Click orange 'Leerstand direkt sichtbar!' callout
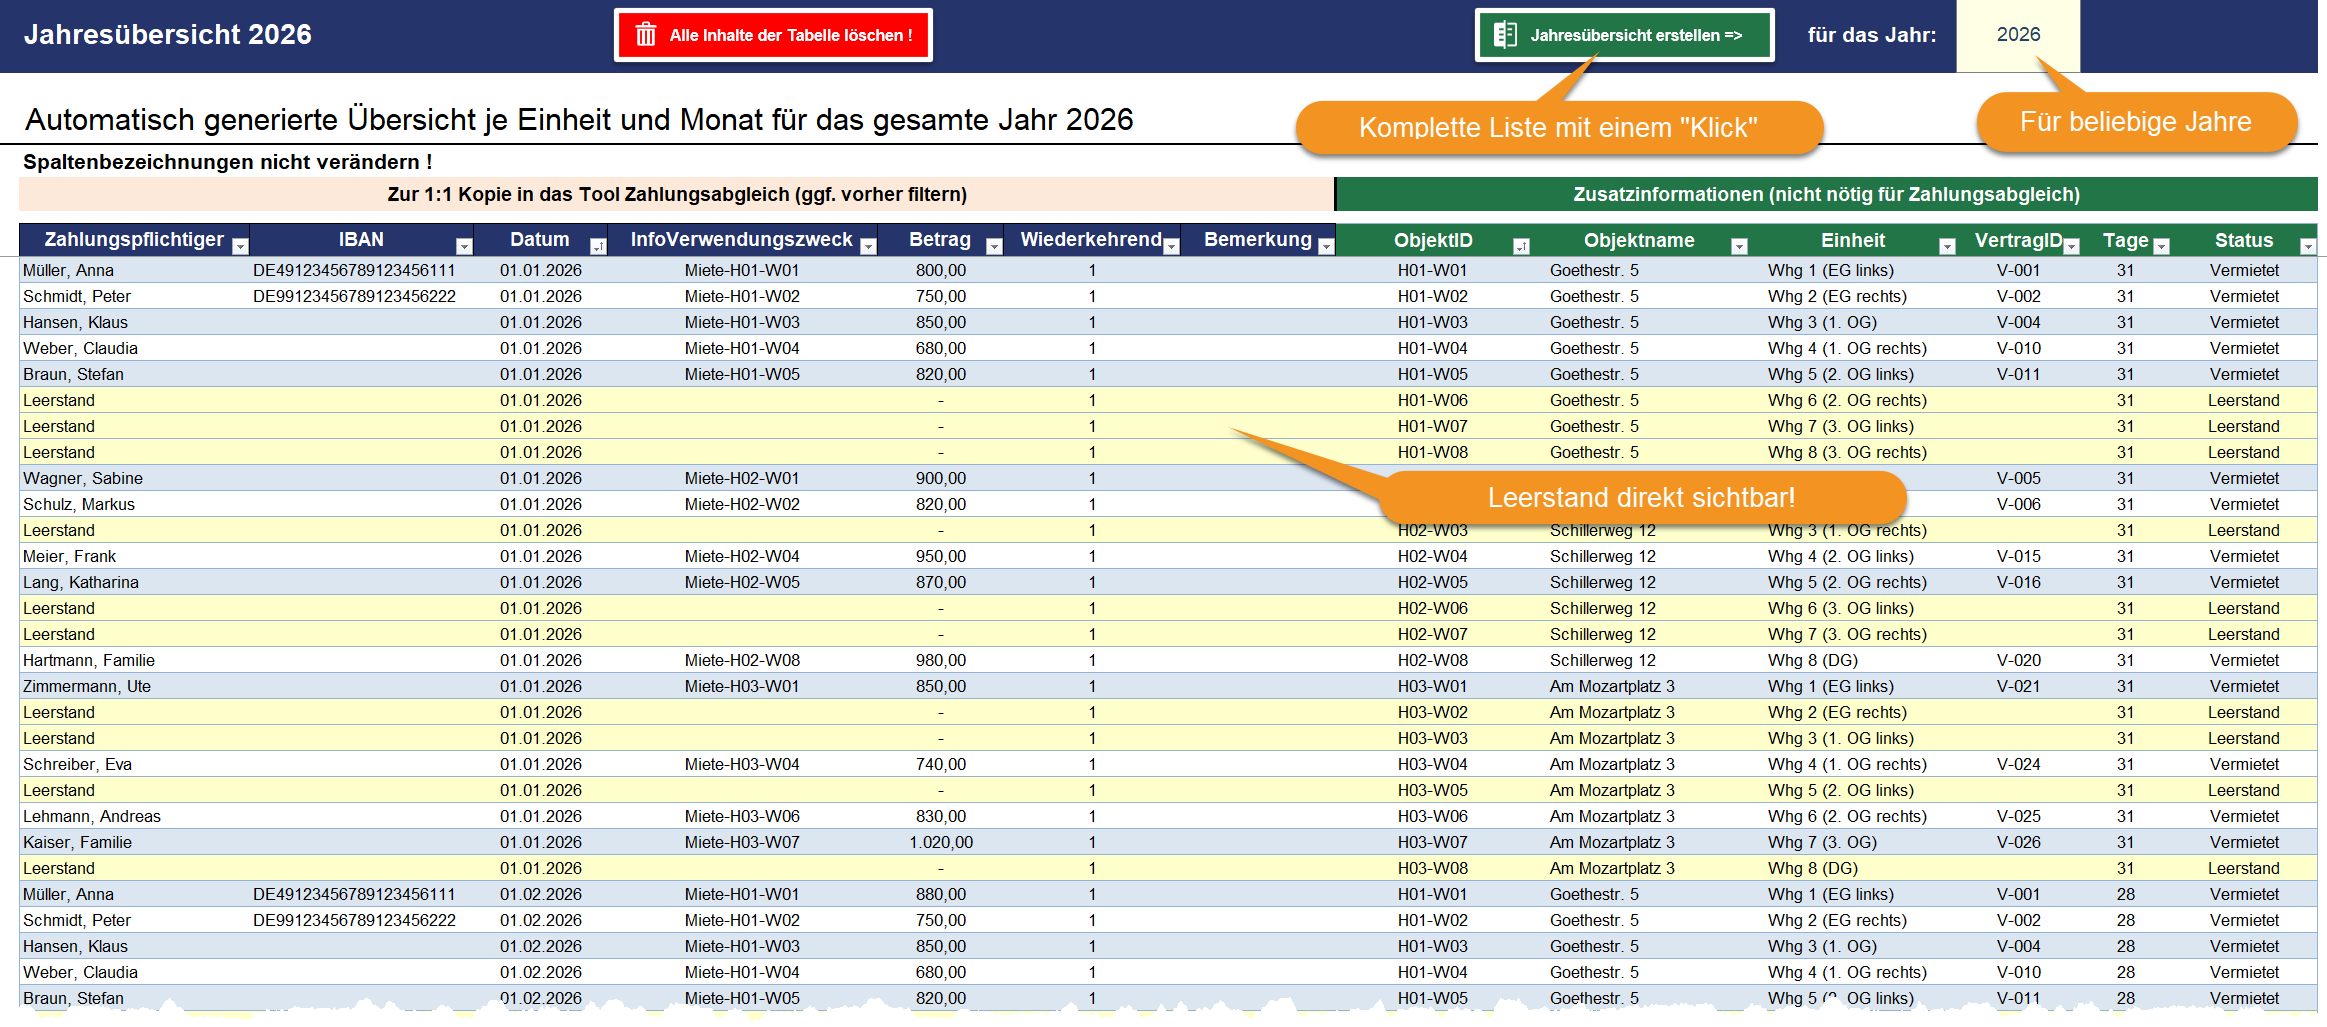This screenshot has width=2327, height=1027. coord(1641,497)
